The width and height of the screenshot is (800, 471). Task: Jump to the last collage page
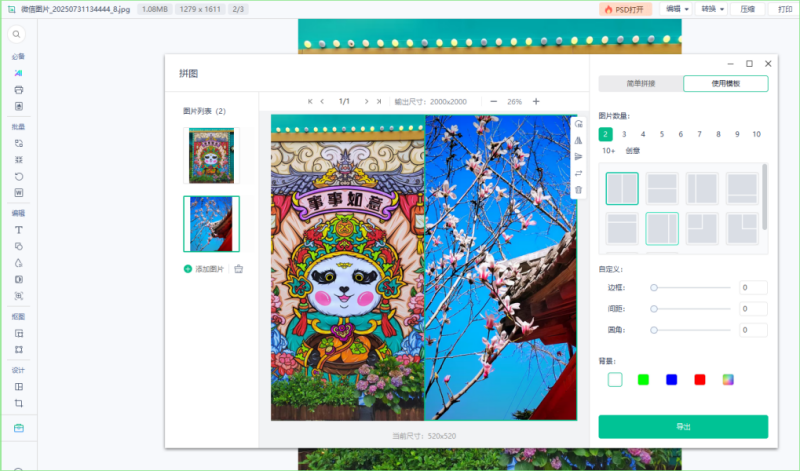pos(379,102)
